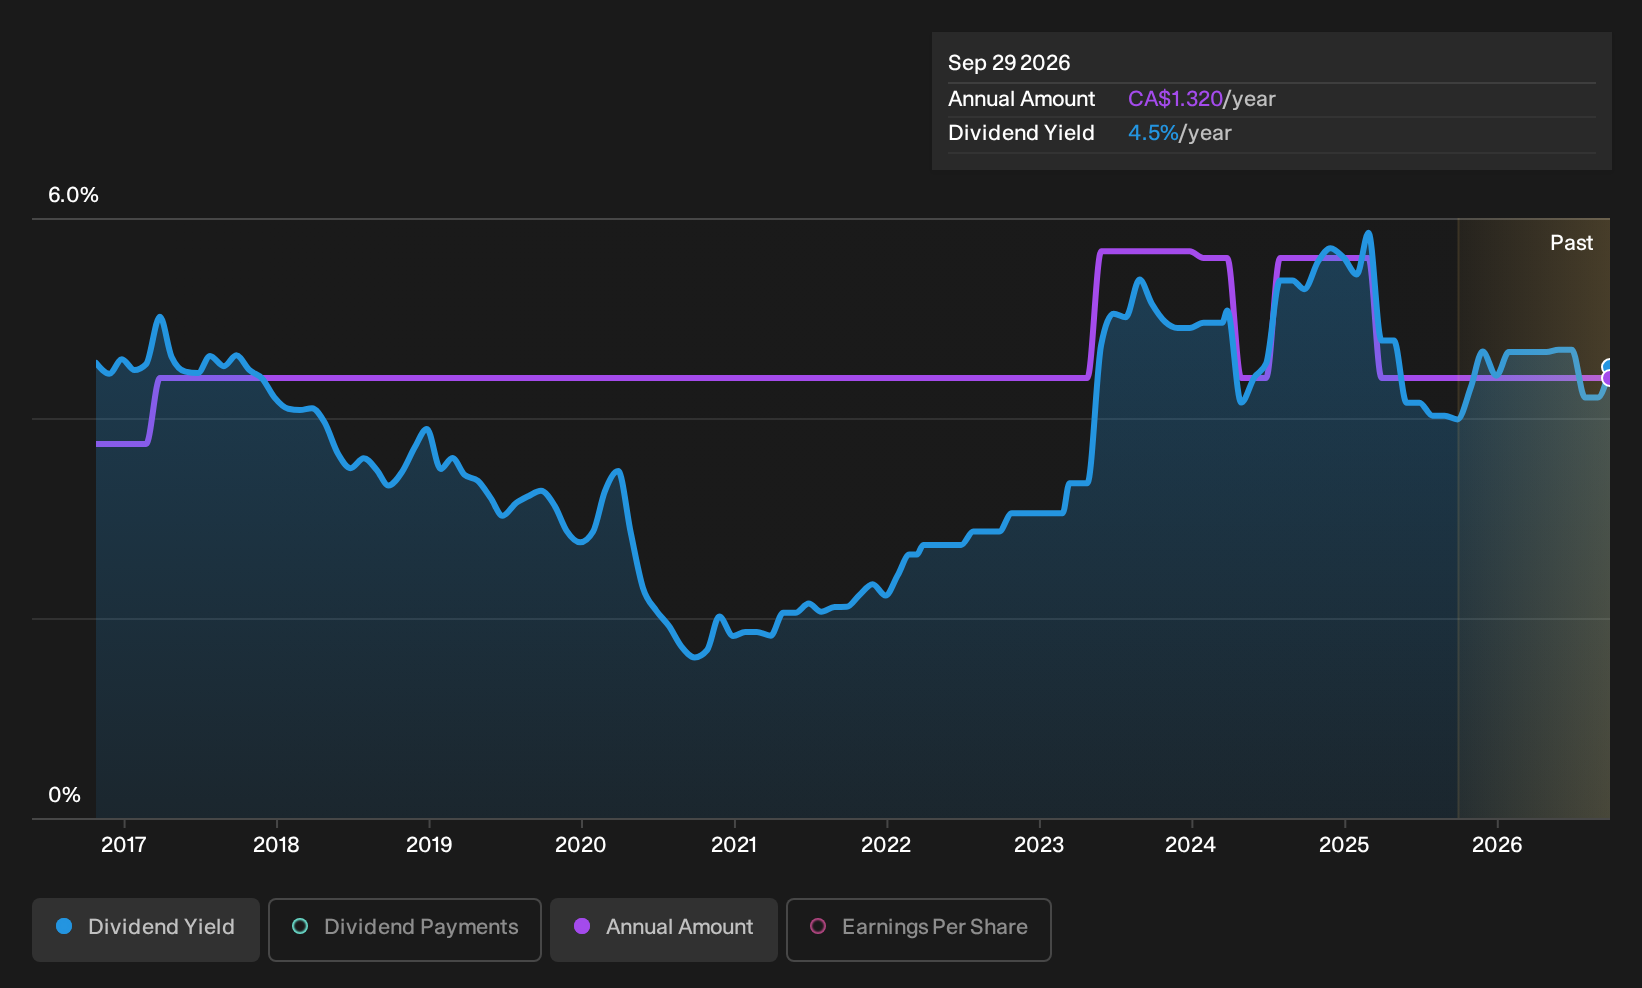Click the 6.0% y-axis label
The height and width of the screenshot is (988, 1642).
73,195
